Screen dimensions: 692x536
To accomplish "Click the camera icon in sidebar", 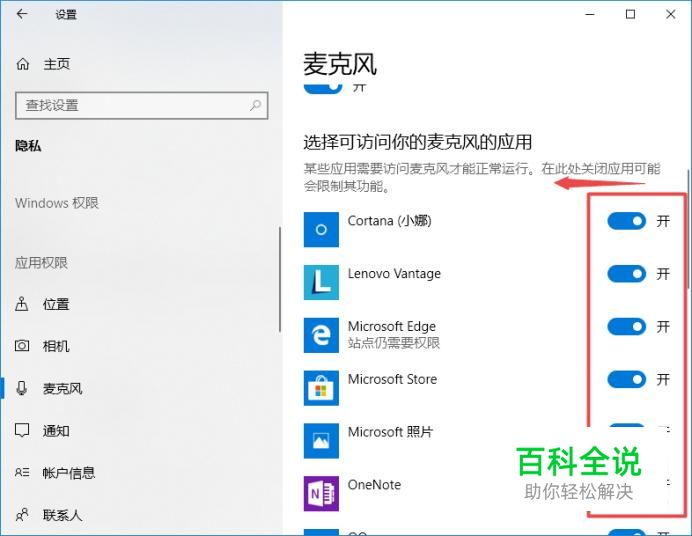I will 22,345.
